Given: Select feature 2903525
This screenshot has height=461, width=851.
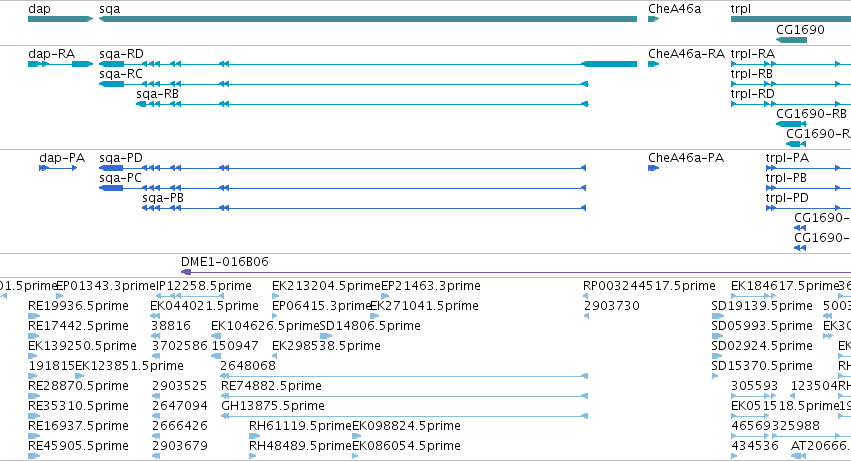Looking at the screenshot, I should [x=179, y=386].
